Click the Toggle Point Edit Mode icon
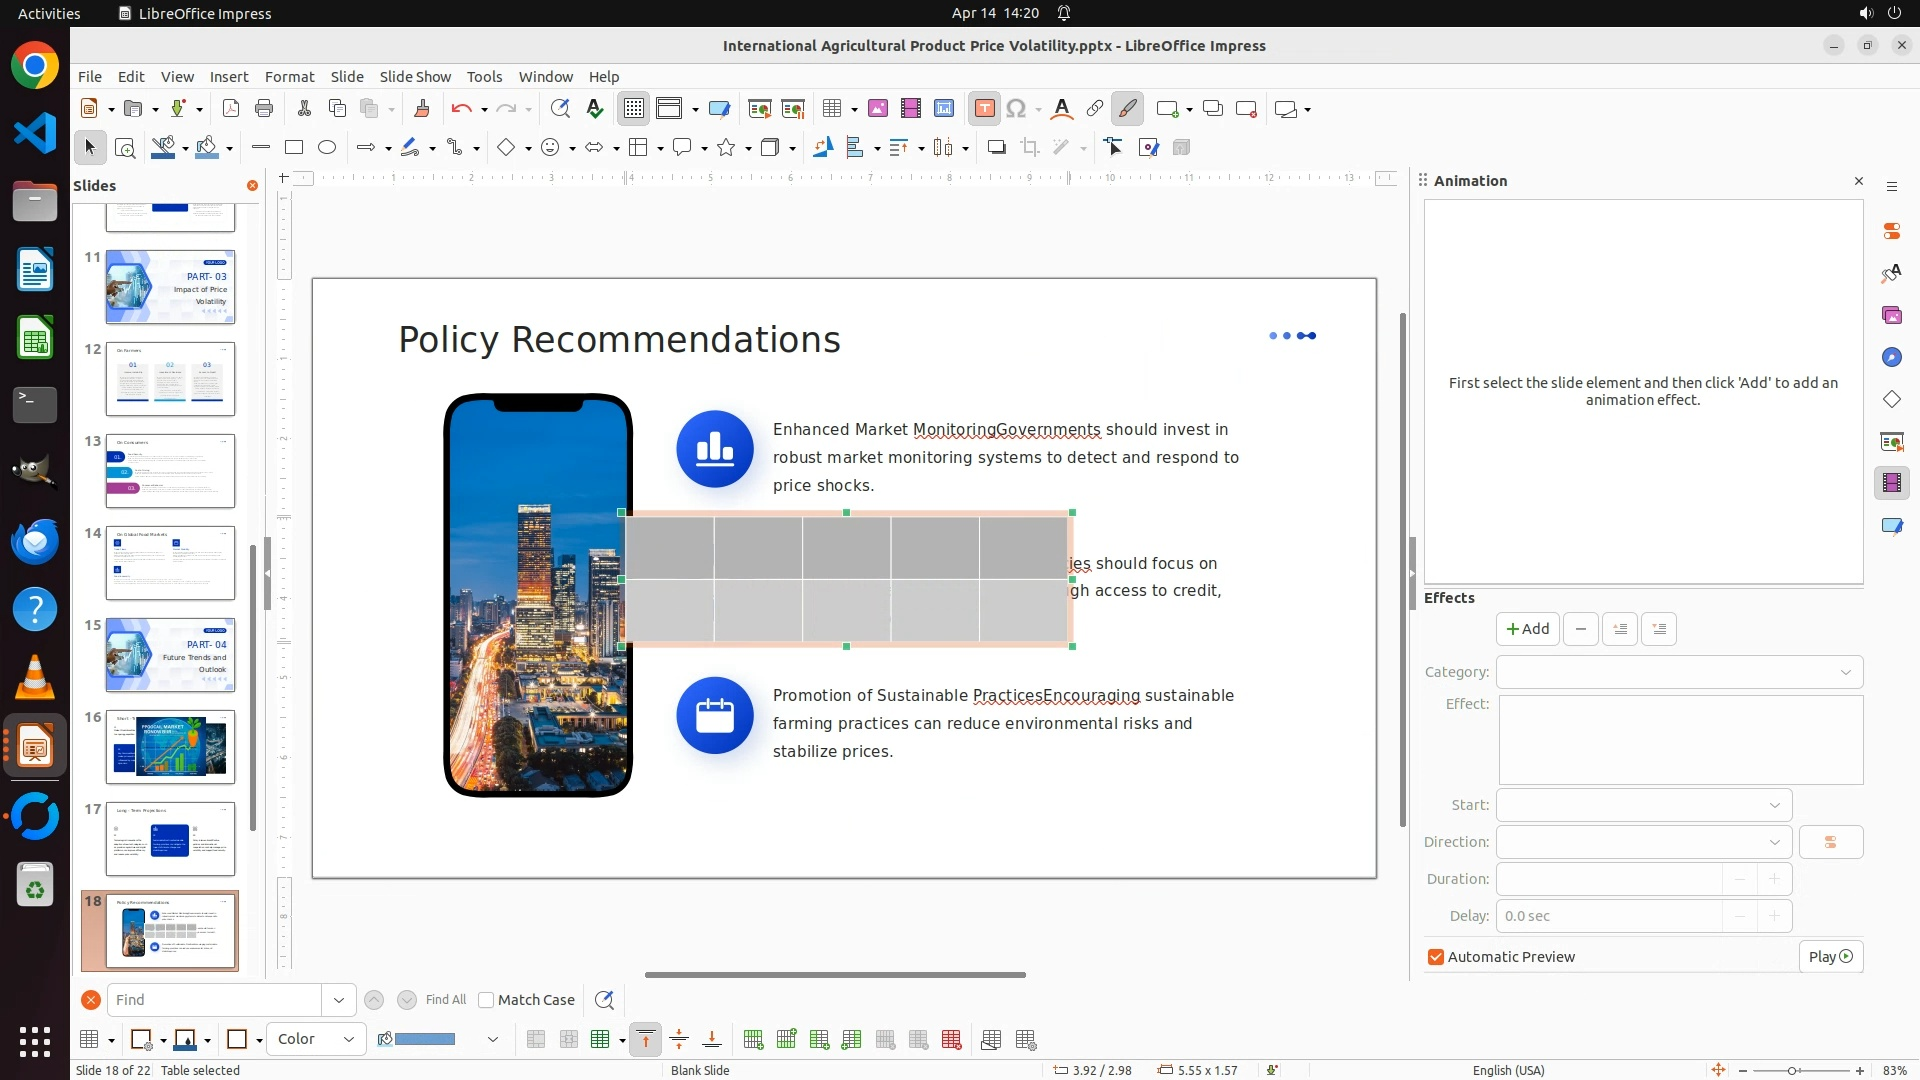The height and width of the screenshot is (1080, 1920). (x=1114, y=148)
